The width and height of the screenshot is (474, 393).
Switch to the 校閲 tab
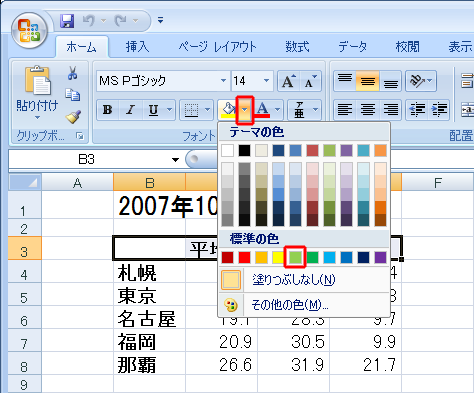[x=407, y=47]
